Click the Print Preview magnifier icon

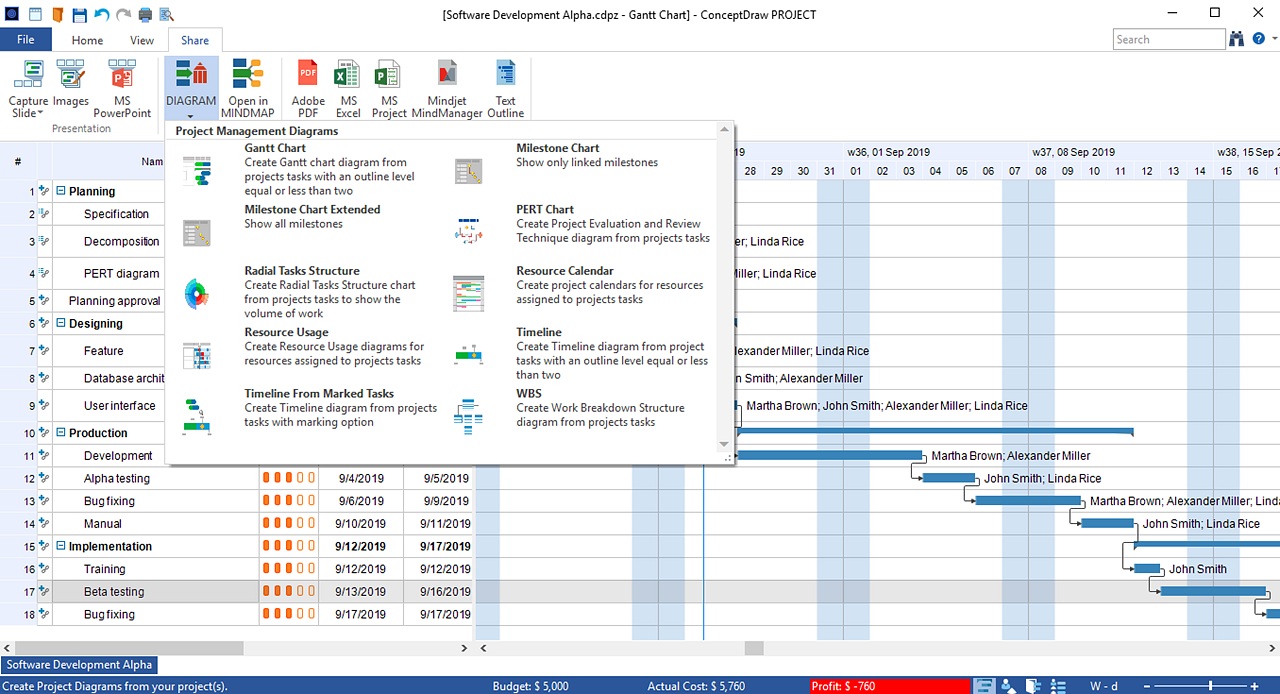click(x=166, y=14)
